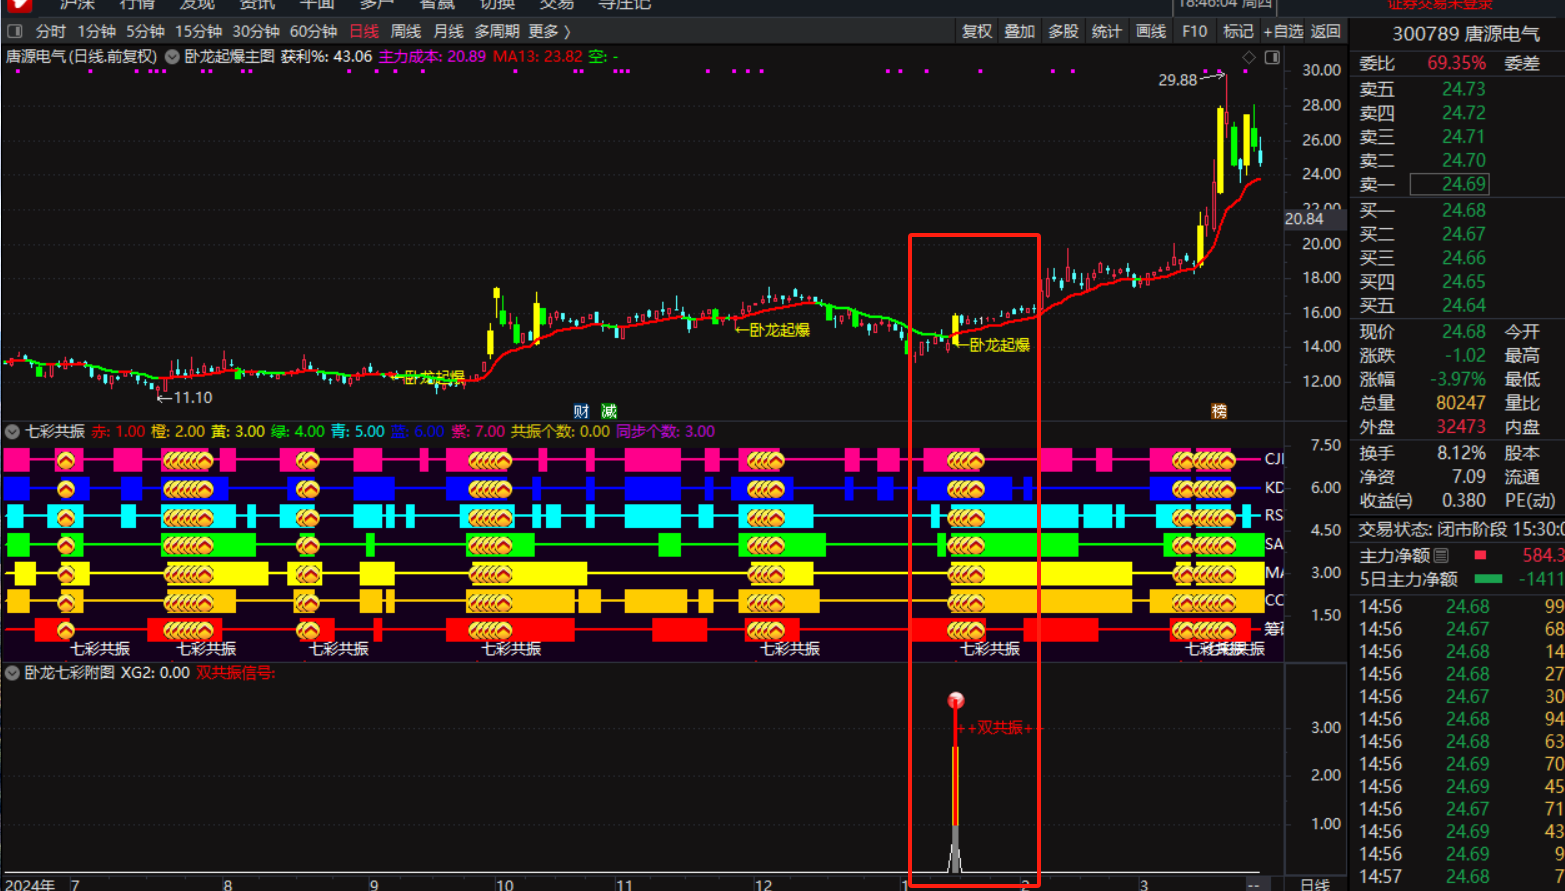Image resolution: width=1565 pixels, height=891 pixels.
Task: Open the F10 company info button
Action: [1194, 32]
